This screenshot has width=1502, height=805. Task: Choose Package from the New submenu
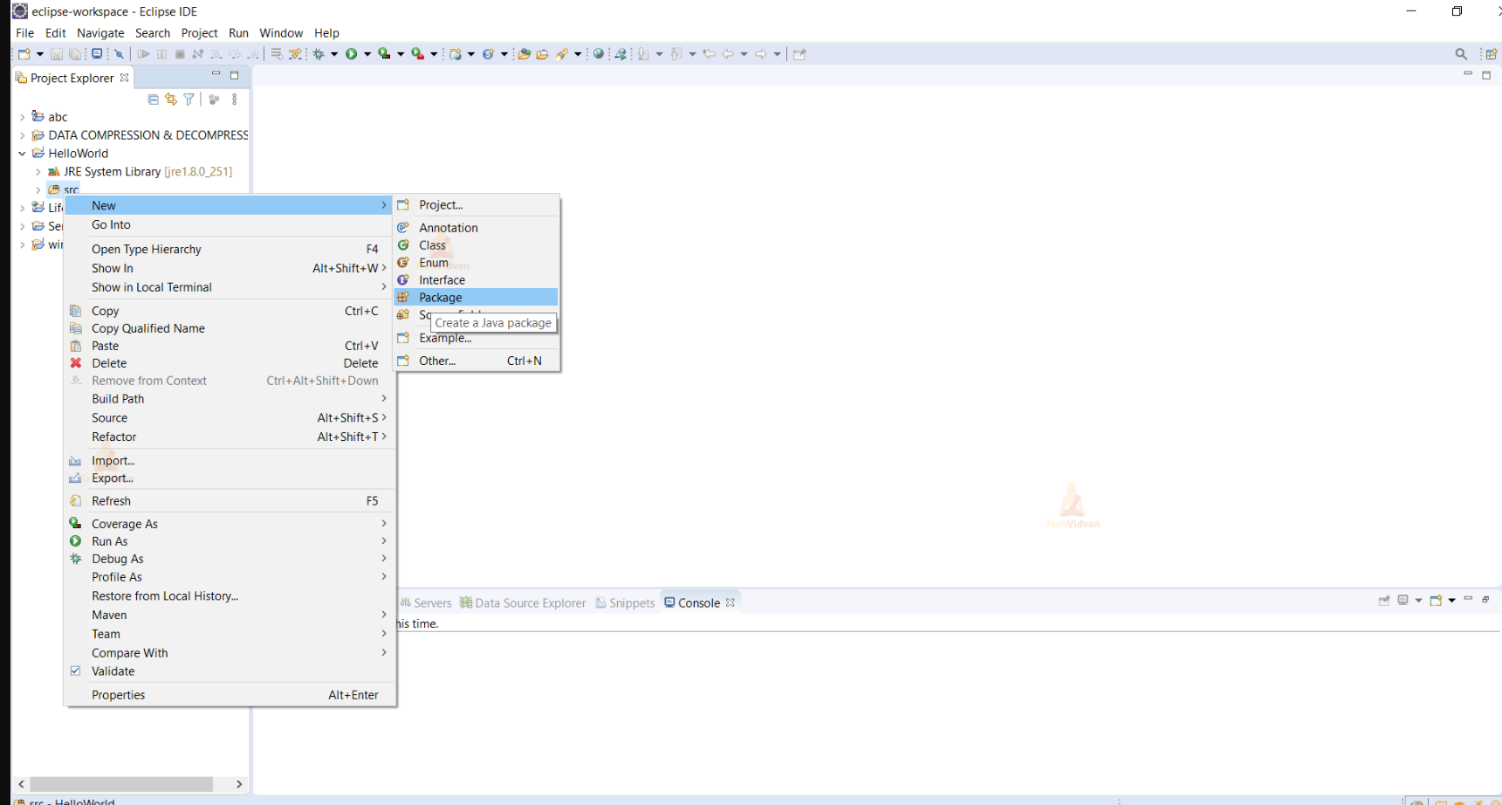476,297
